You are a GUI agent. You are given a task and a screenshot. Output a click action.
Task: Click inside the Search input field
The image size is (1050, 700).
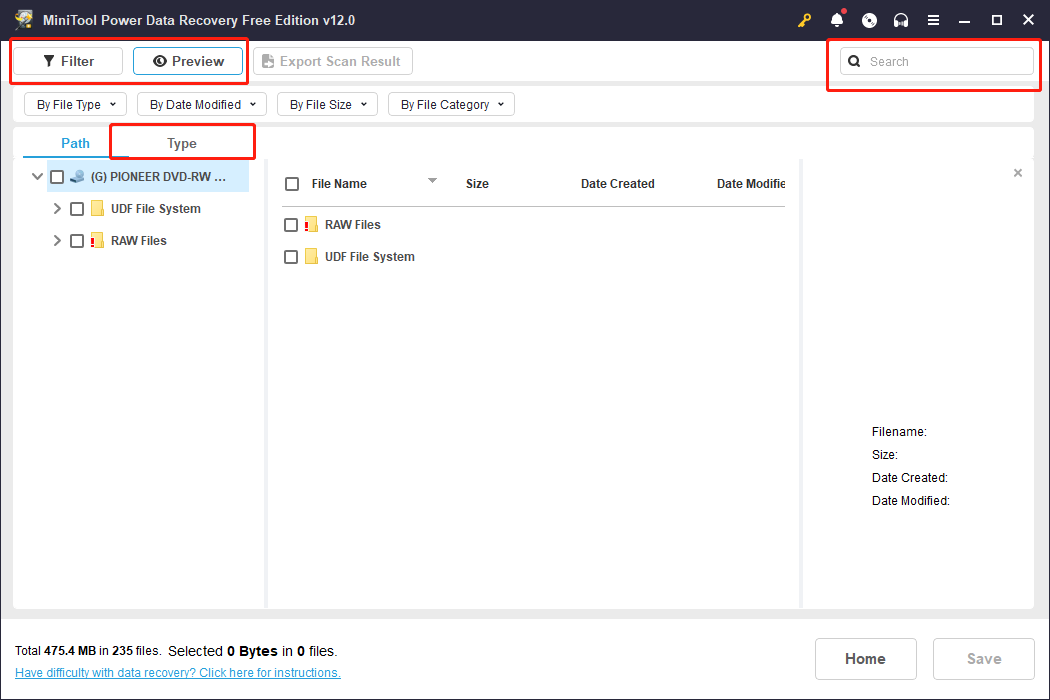[937, 62]
